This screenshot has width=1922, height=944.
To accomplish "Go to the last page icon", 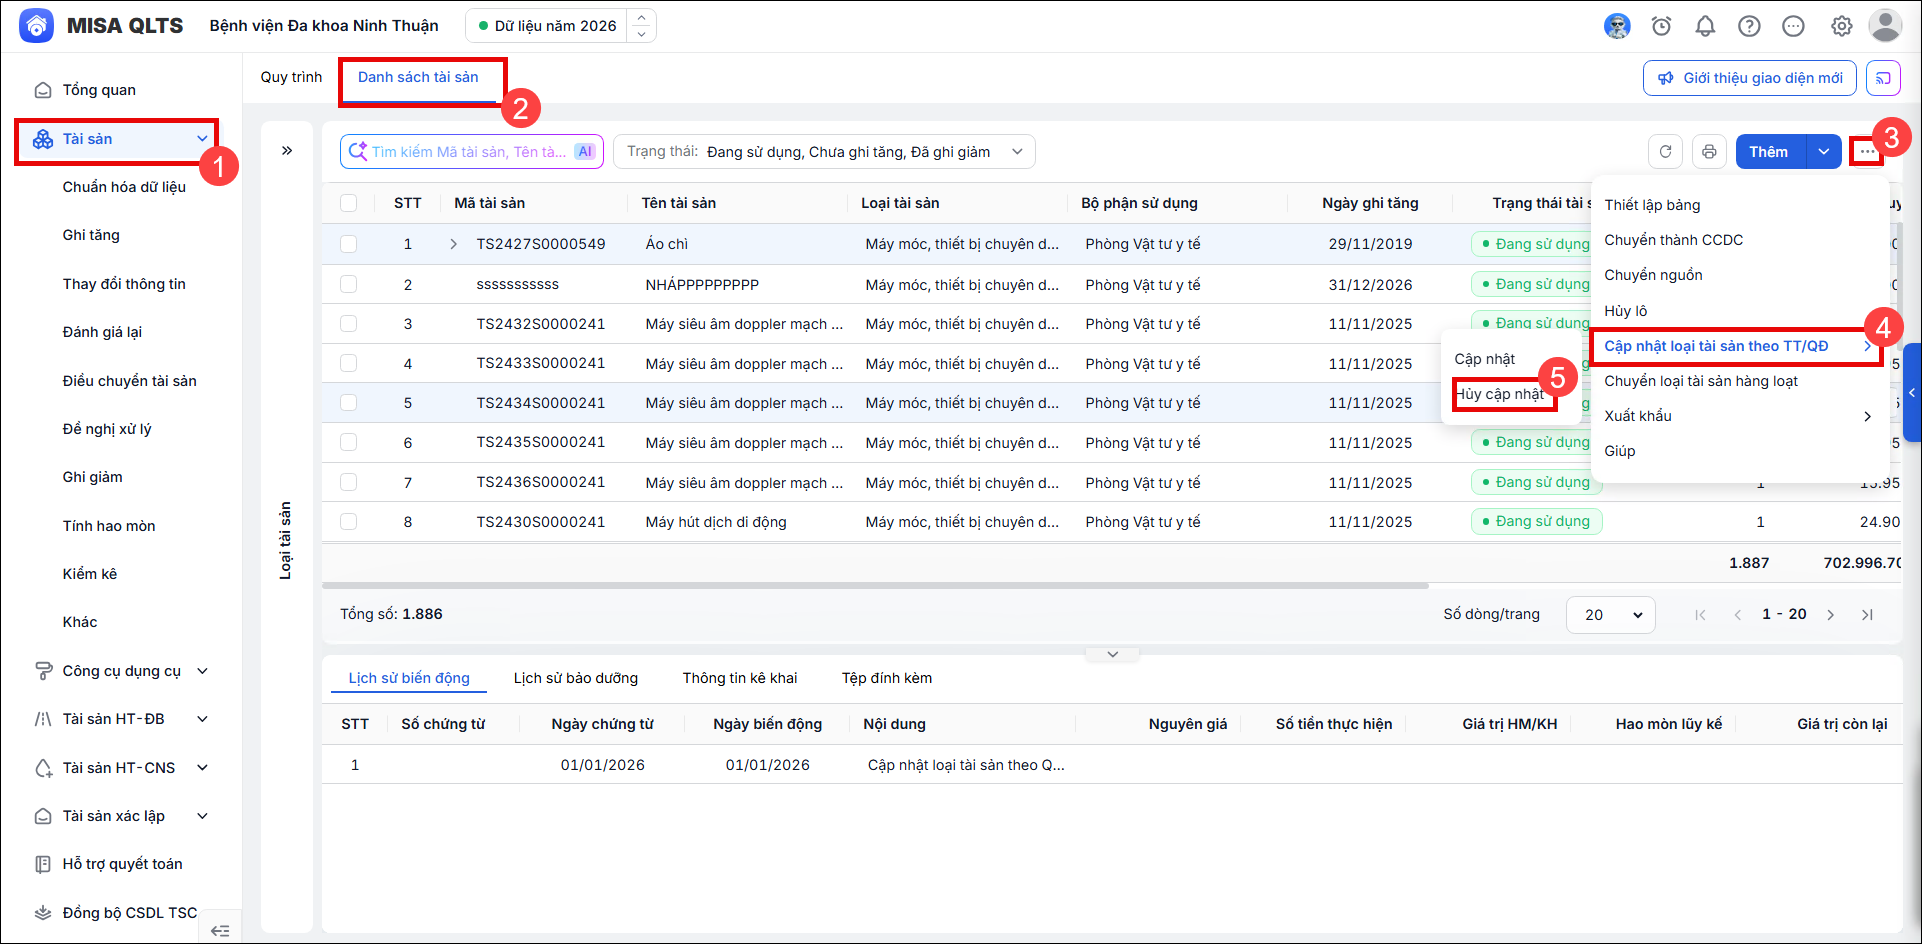I will click(1867, 615).
